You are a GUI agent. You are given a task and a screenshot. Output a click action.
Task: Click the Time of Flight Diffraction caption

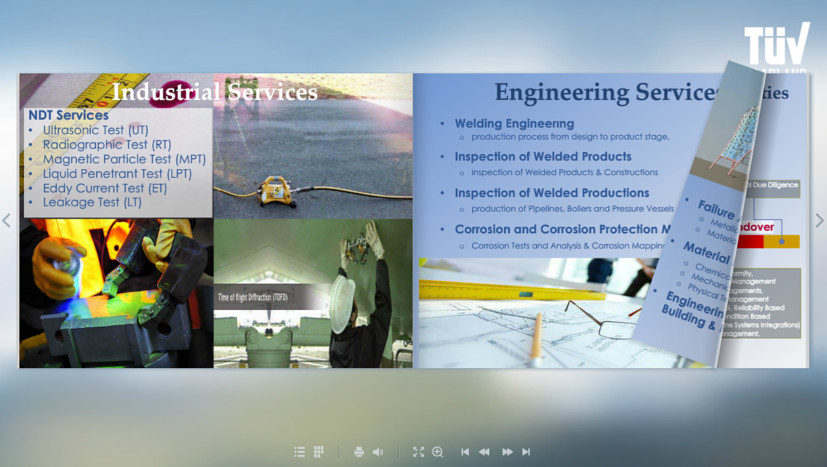(x=253, y=297)
